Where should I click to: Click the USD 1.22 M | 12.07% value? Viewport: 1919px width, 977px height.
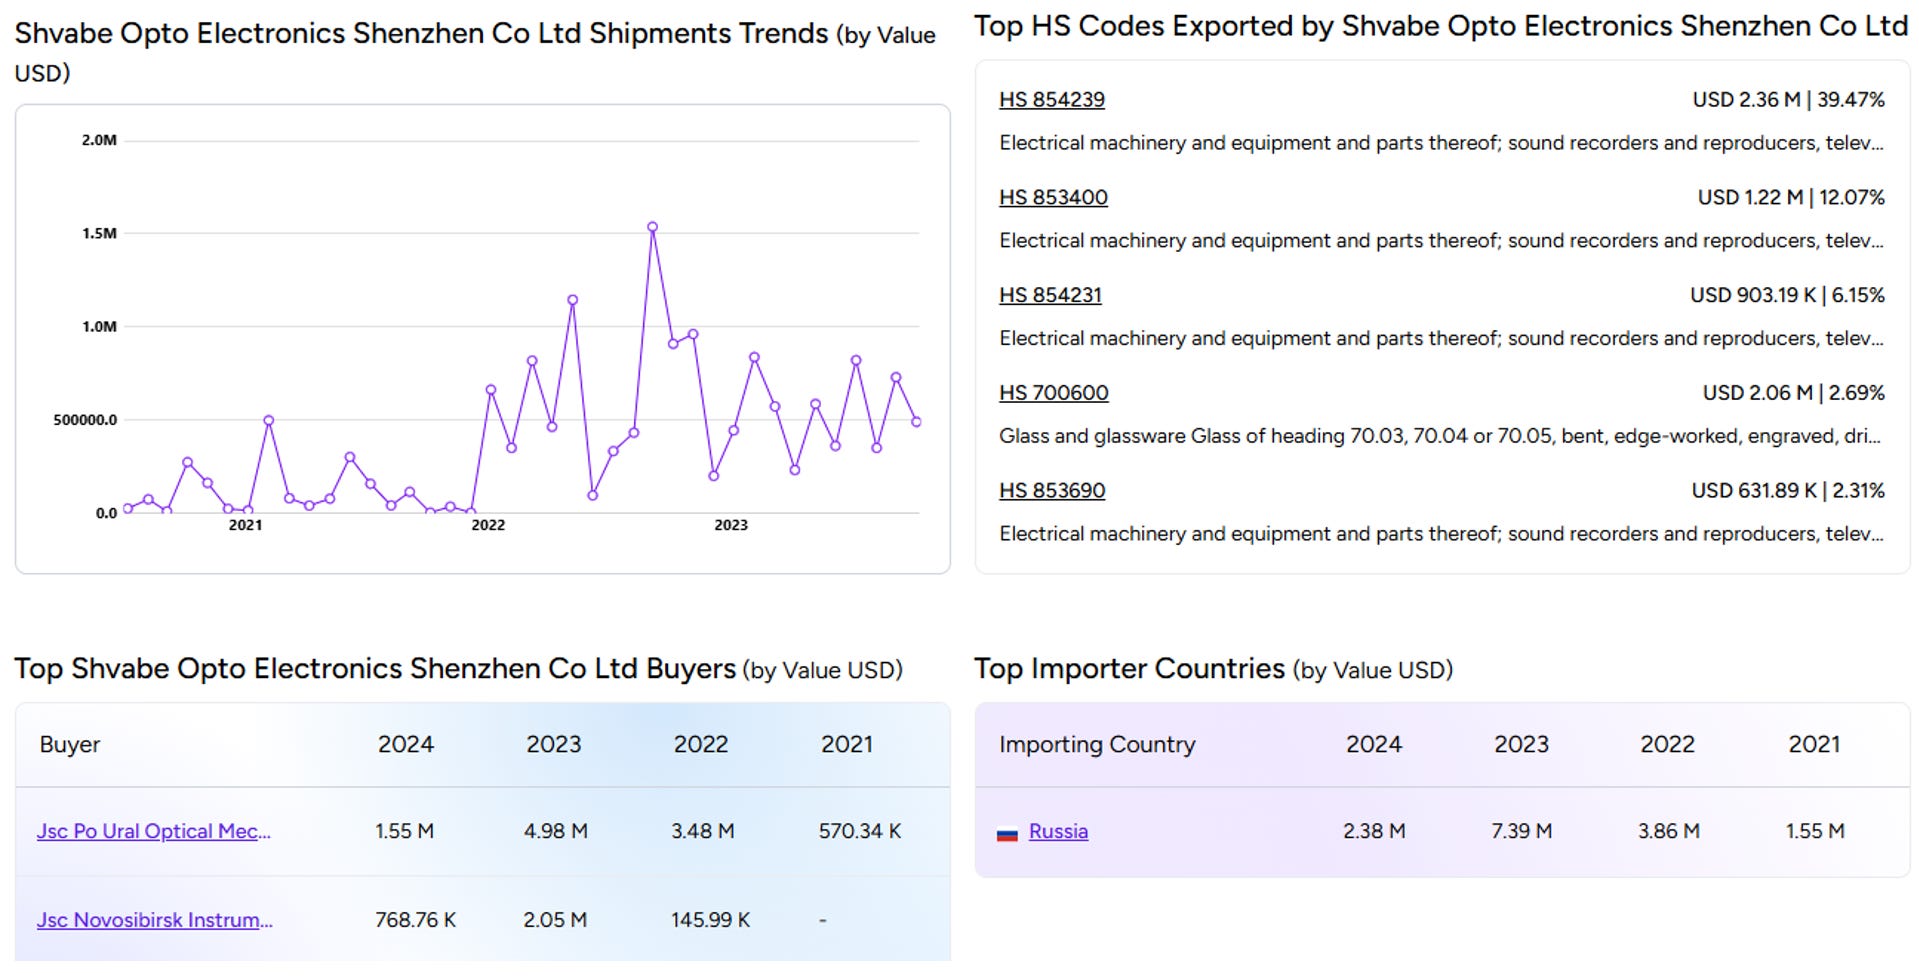coord(1791,198)
